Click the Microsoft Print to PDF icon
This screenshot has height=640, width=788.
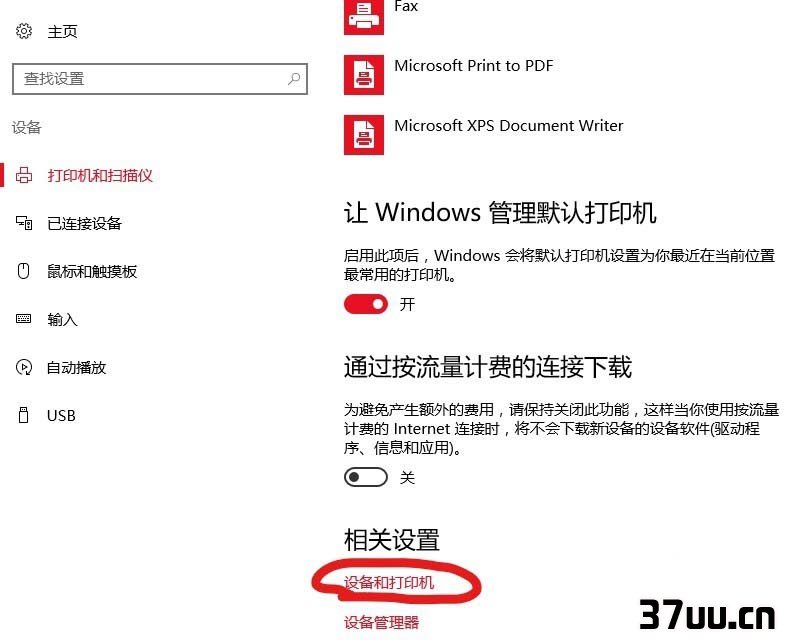click(x=364, y=75)
